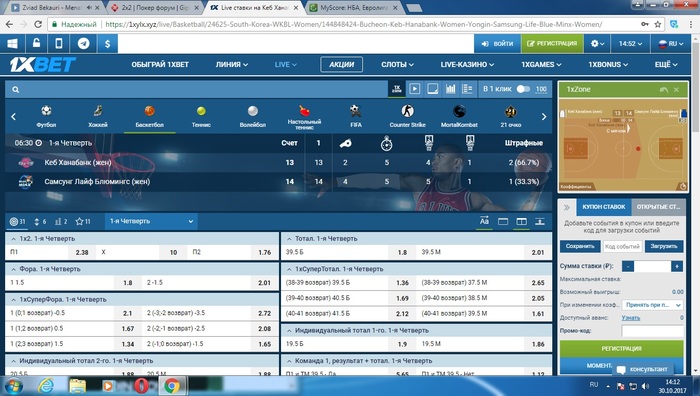The width and height of the screenshot is (700, 396).
Task: Toggle the list view icon in search bar
Action: pyautogui.click(x=467, y=89)
